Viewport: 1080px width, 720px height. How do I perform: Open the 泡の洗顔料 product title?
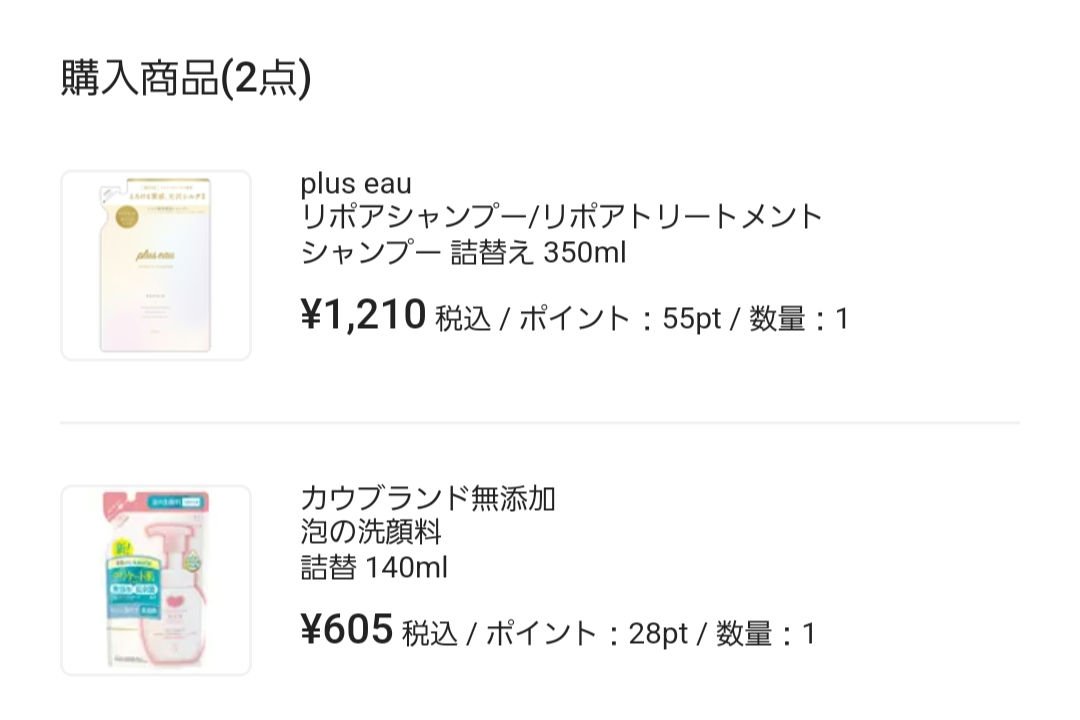point(371,531)
